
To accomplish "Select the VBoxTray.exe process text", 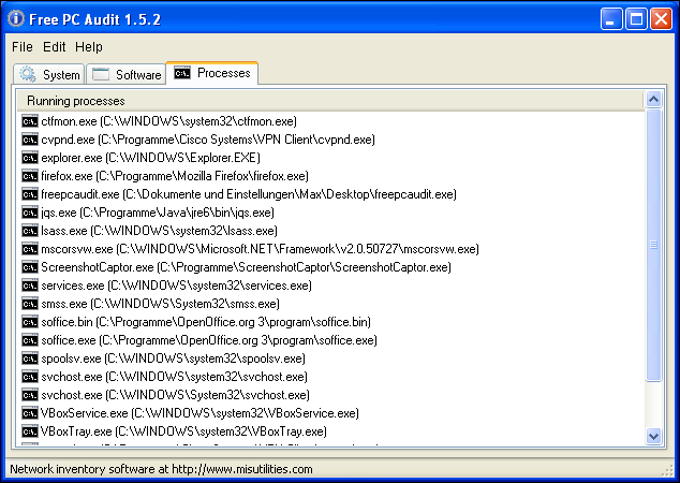I will (184, 431).
